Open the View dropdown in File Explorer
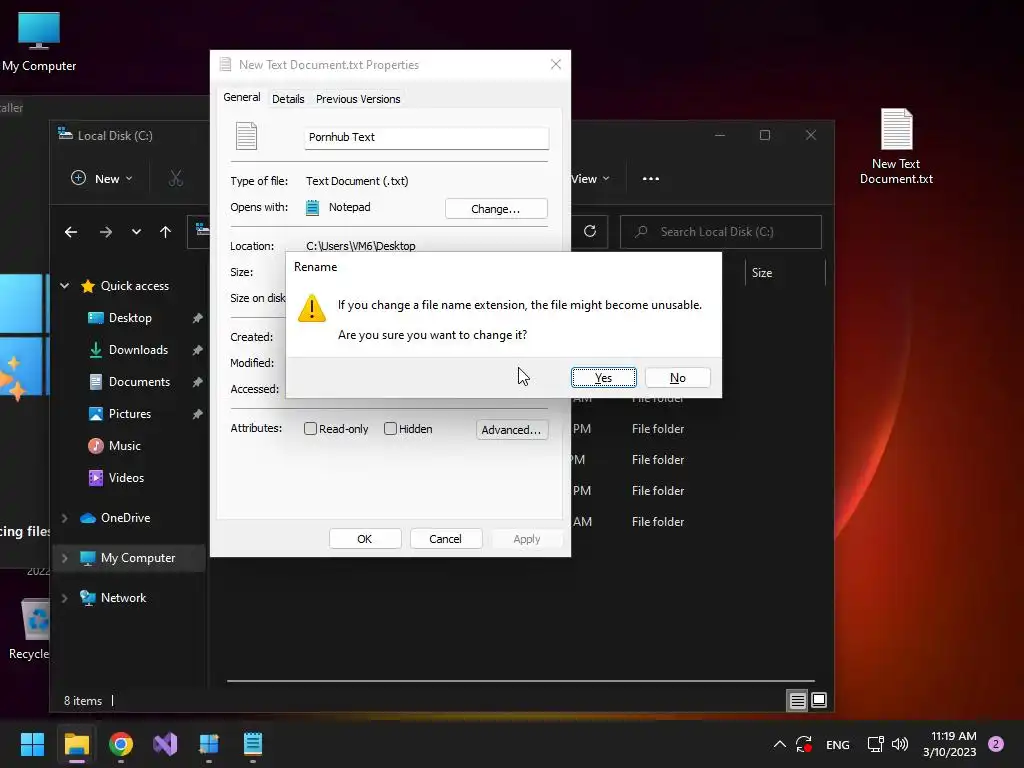 click(x=590, y=178)
